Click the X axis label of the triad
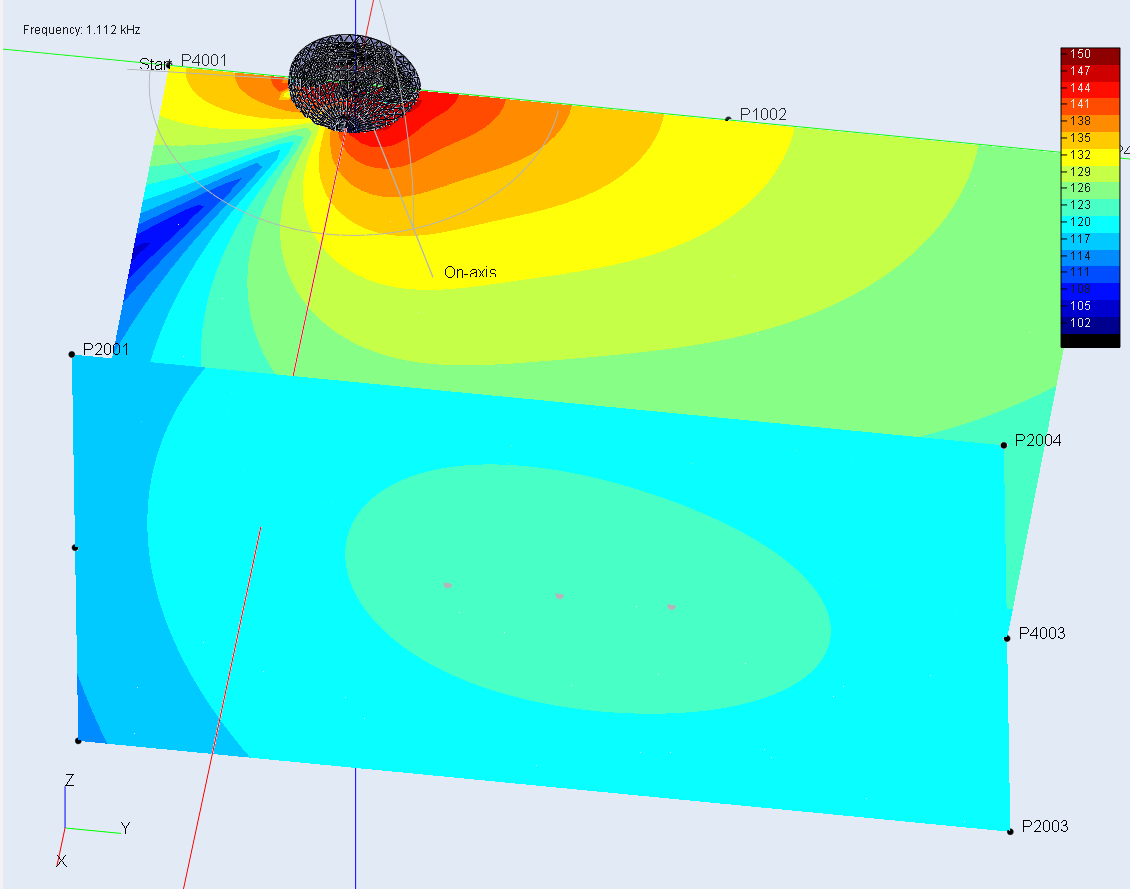Viewport: 1130px width, 889px height. click(62, 861)
